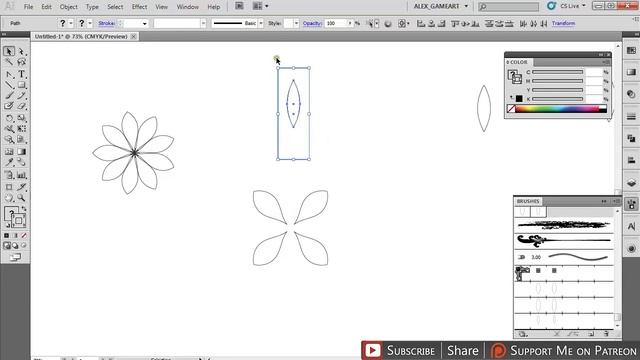640x360 pixels.
Task: Enable Draw Inside mode
Action: 24,246
